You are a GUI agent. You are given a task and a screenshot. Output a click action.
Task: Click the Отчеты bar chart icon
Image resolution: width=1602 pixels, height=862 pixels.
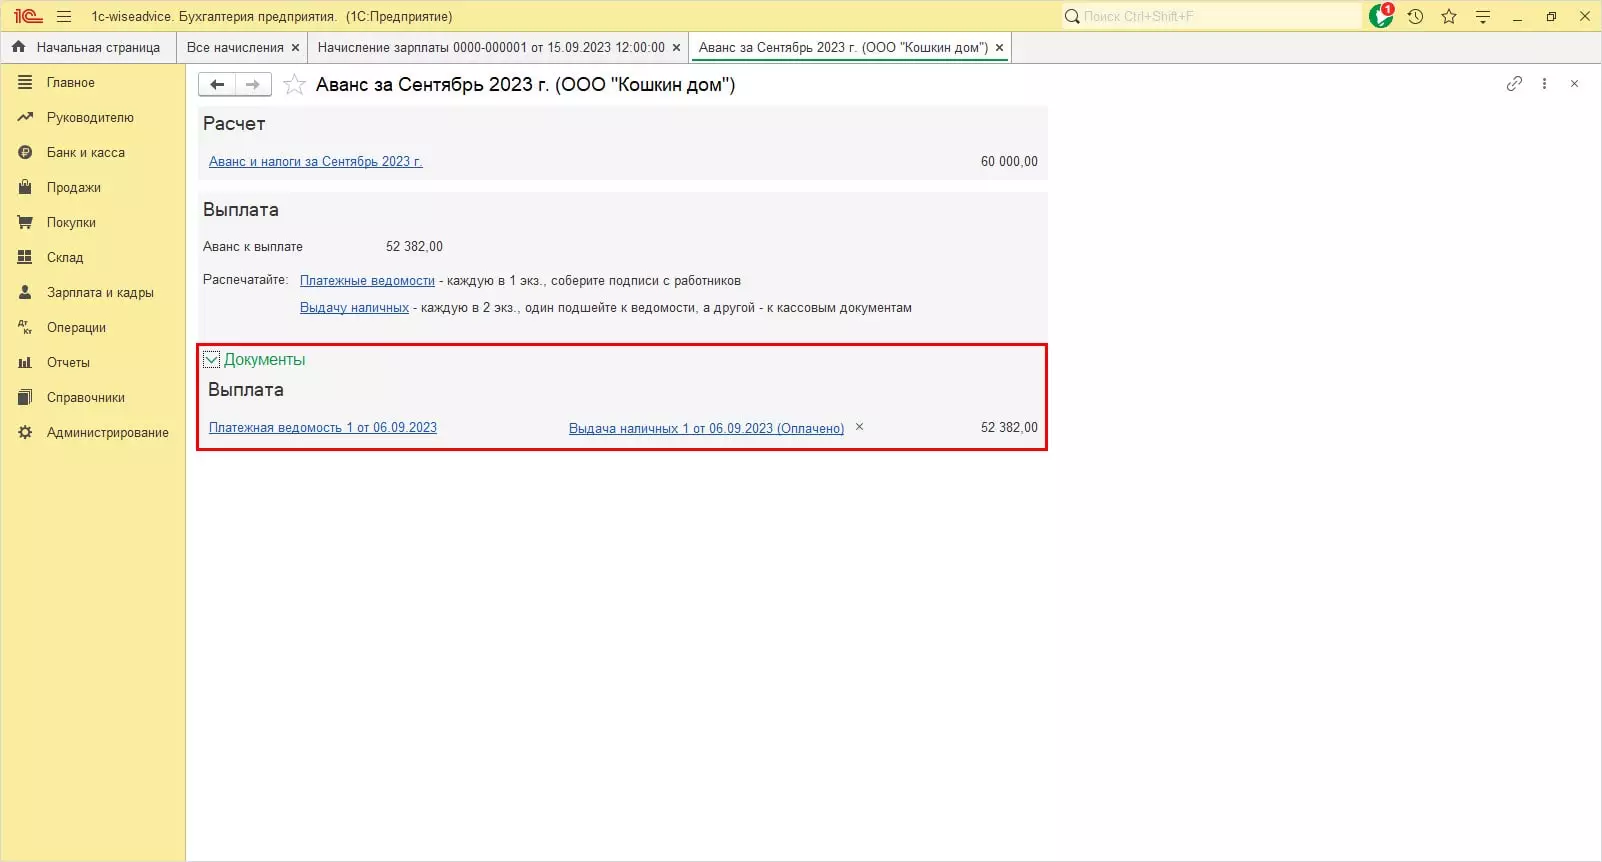point(25,362)
